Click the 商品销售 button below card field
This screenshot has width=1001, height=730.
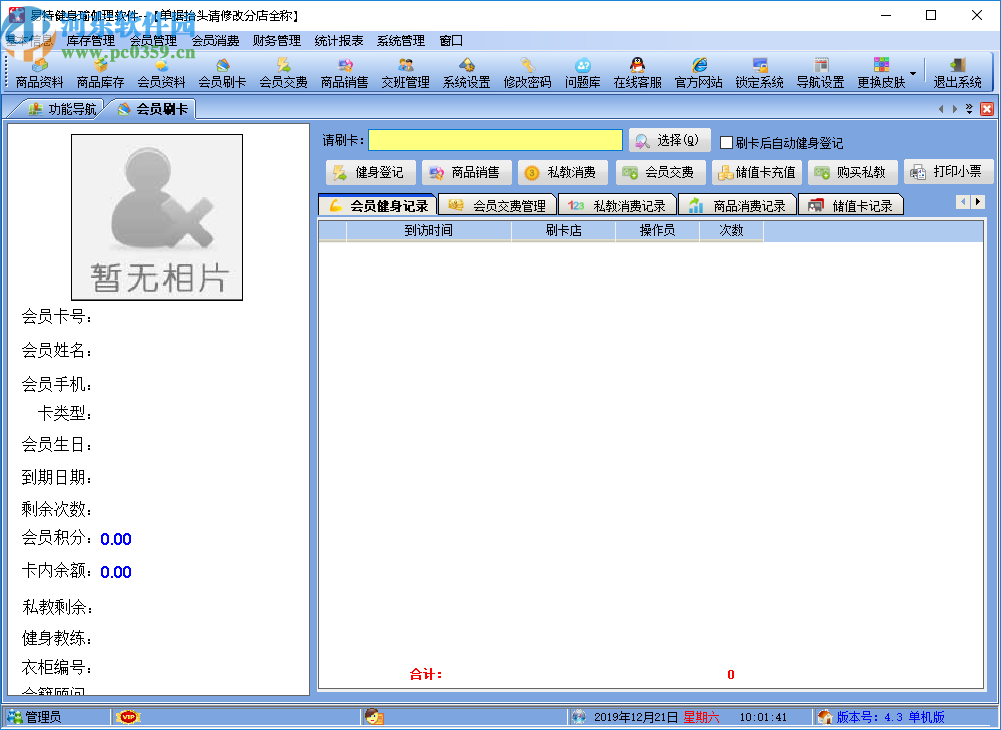467,172
